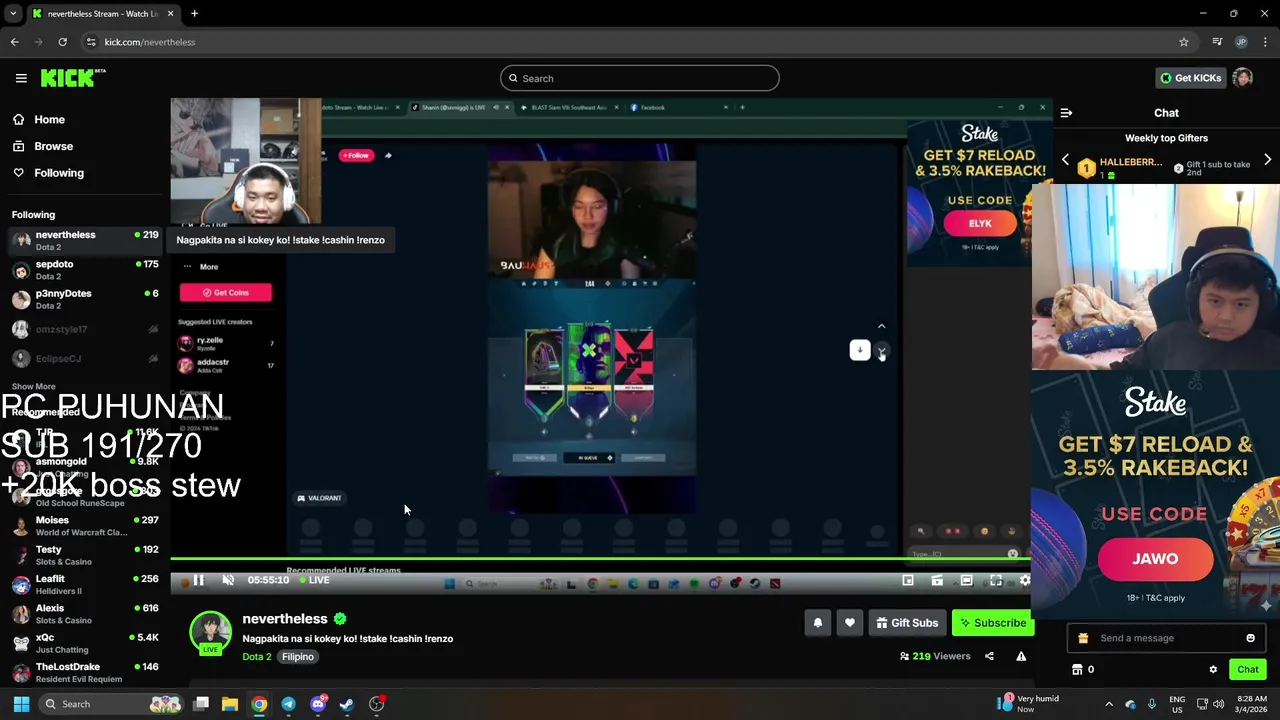Click HALLEBERR... top gifter entry
Viewport: 1280px width, 720px height.
click(x=1120, y=167)
